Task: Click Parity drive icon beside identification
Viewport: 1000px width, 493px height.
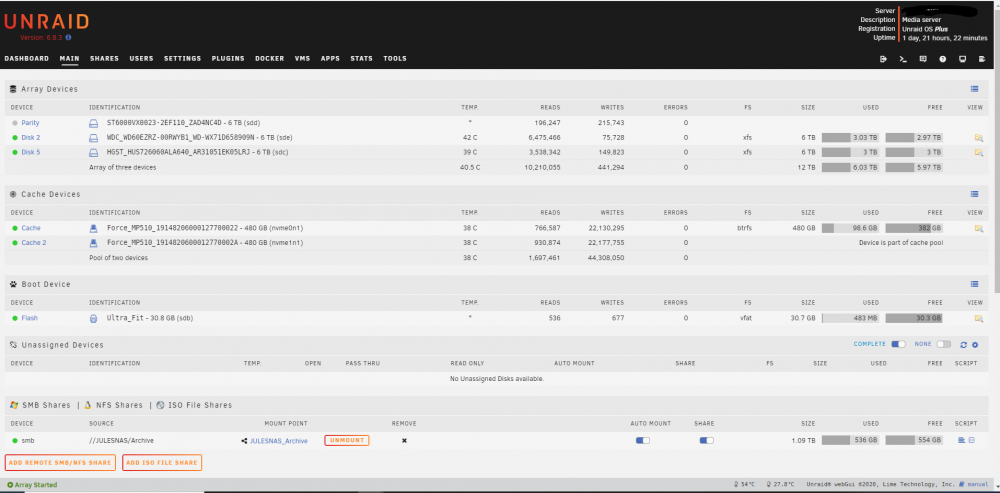Action: pyautogui.click(x=93, y=122)
